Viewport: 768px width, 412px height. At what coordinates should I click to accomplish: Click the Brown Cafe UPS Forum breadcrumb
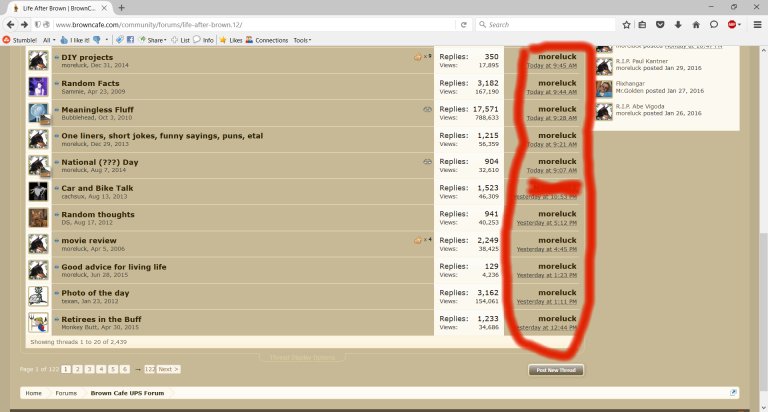pos(127,393)
